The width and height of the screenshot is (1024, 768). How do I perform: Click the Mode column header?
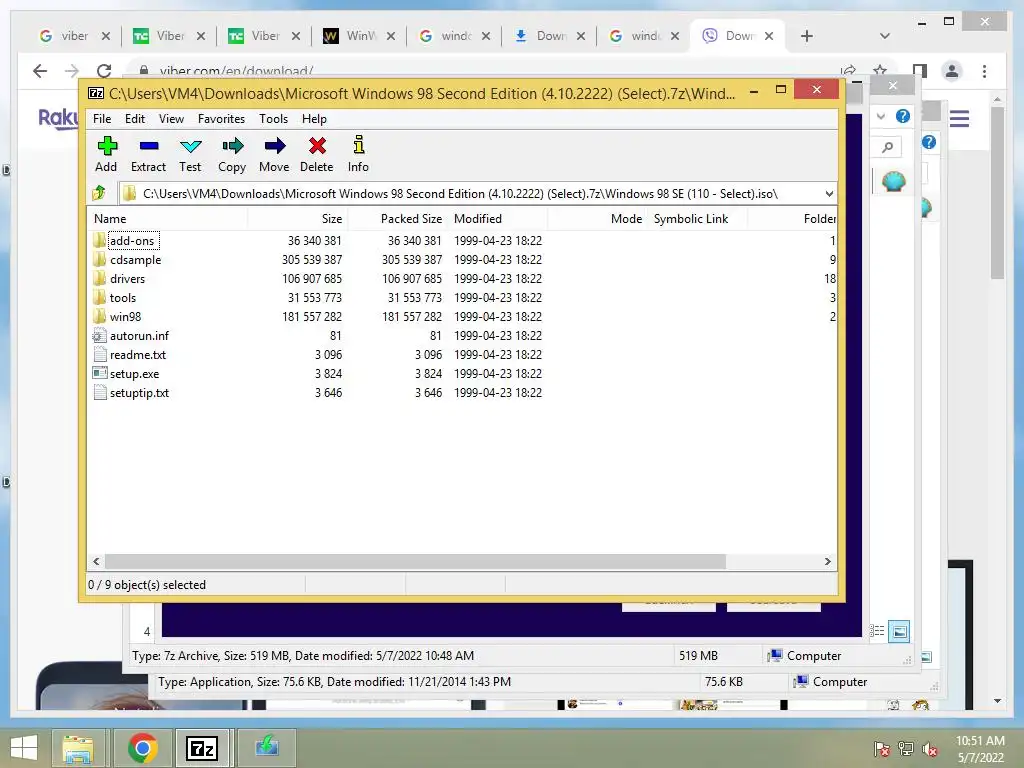click(x=598, y=219)
